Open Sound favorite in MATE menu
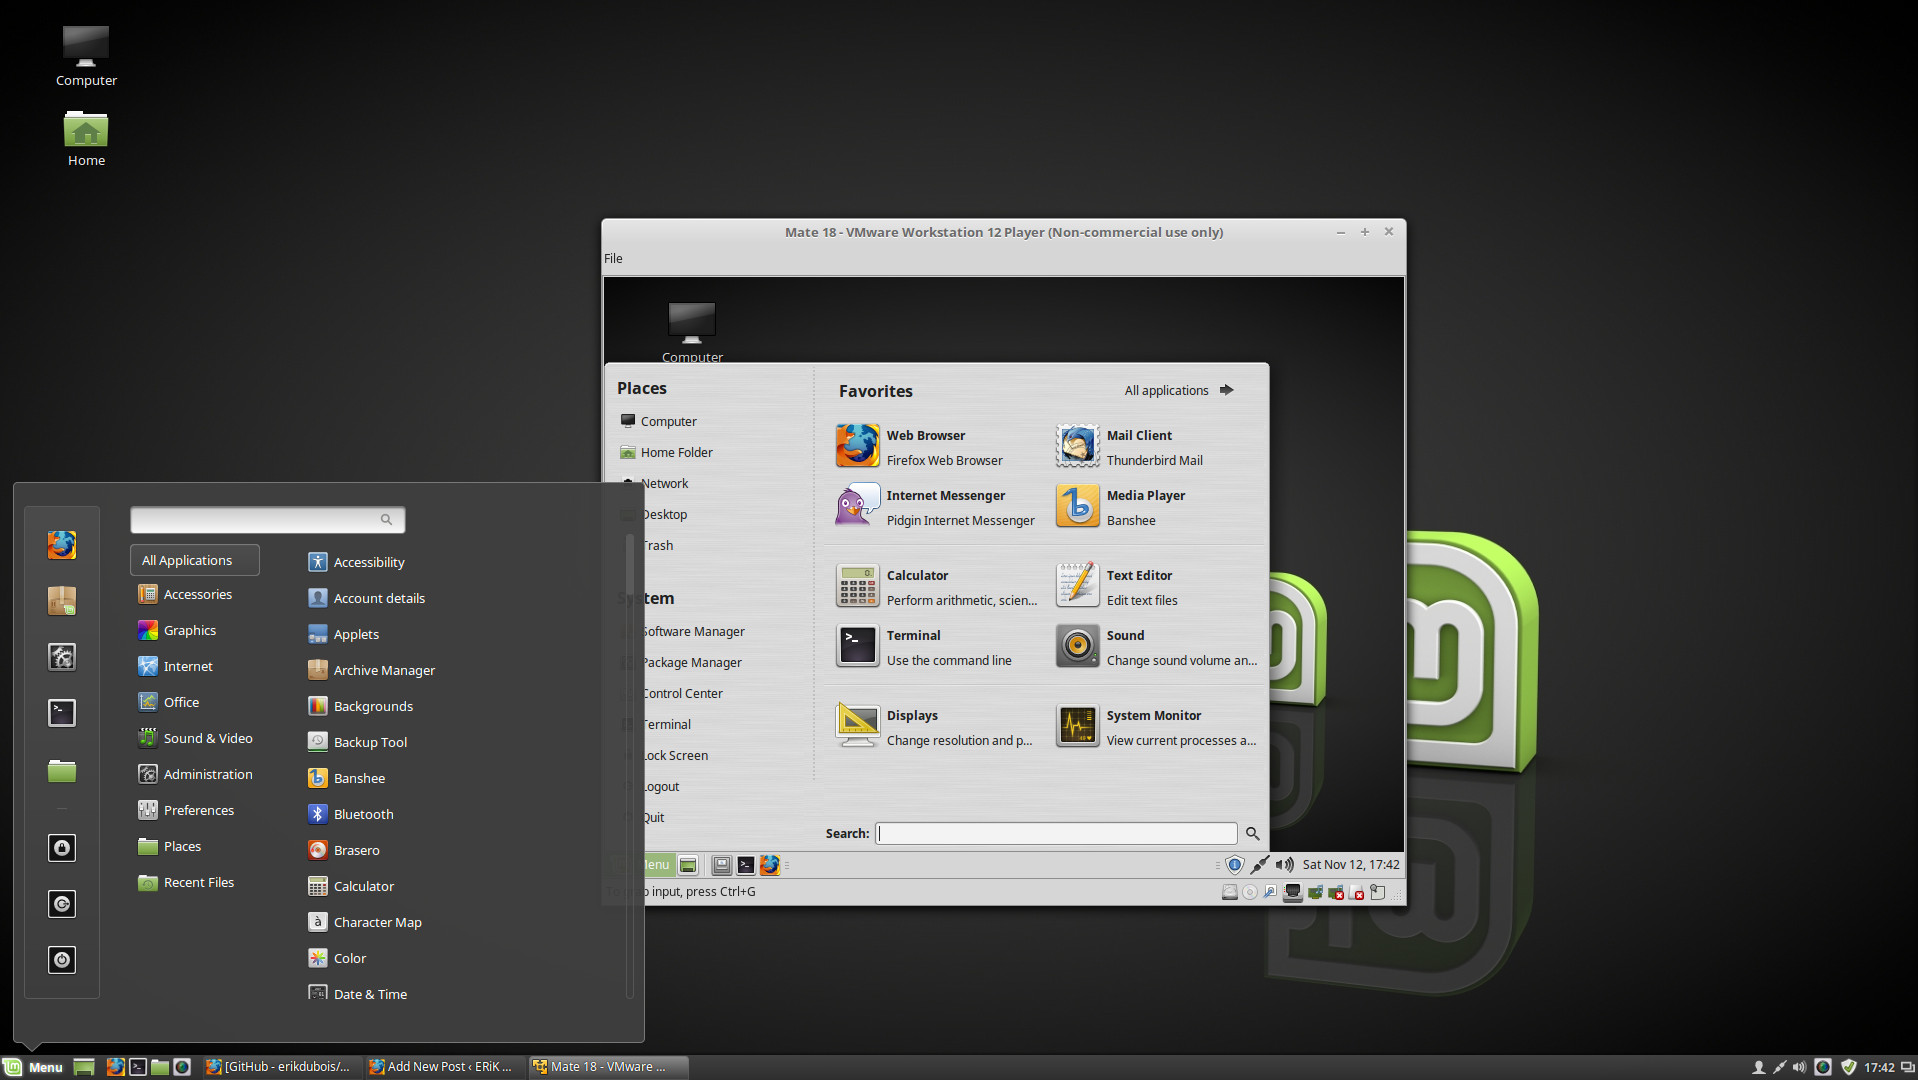 point(1157,647)
